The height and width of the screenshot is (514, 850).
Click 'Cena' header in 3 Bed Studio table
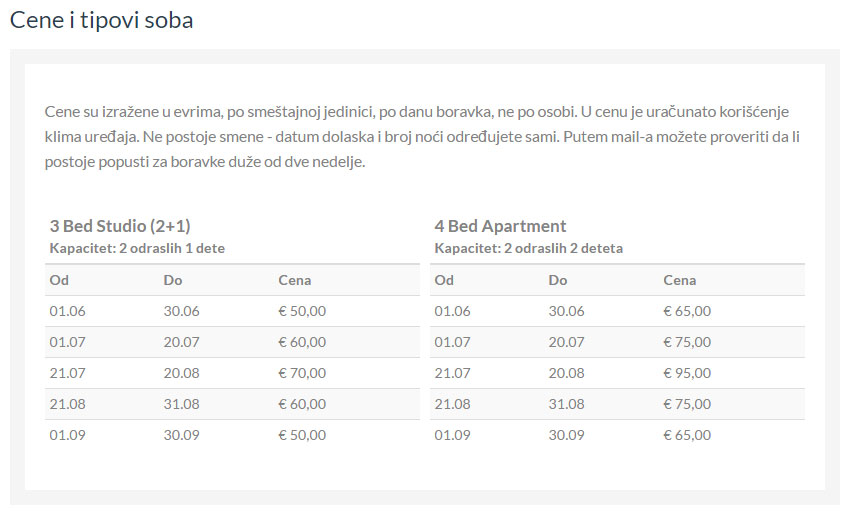tap(295, 280)
